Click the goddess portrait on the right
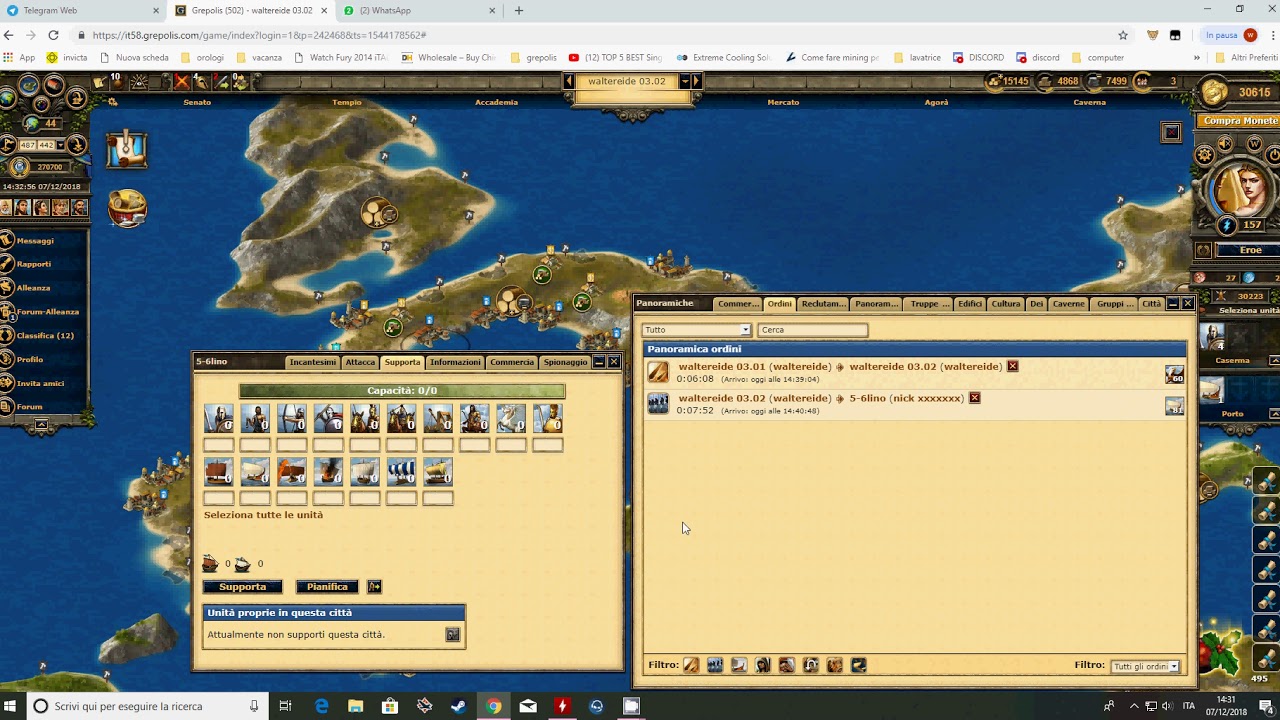The width and height of the screenshot is (1280, 720). point(1241,188)
